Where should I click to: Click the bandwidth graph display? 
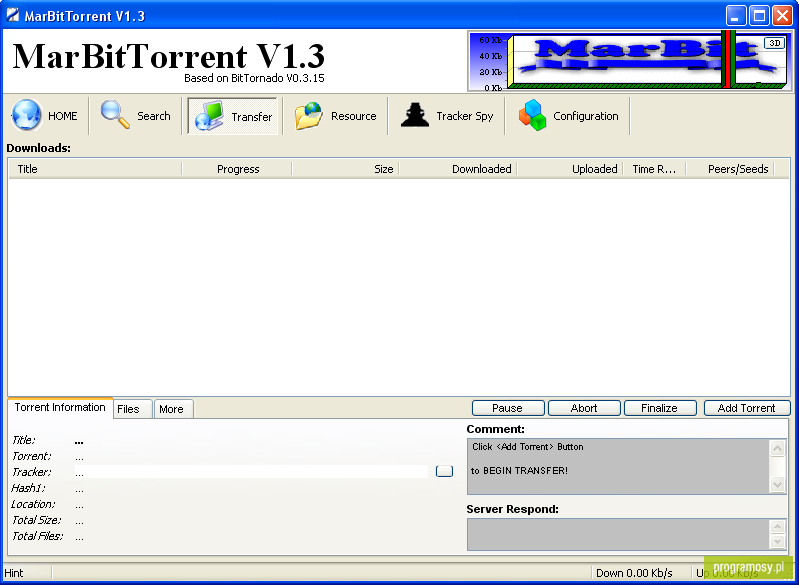coord(630,61)
